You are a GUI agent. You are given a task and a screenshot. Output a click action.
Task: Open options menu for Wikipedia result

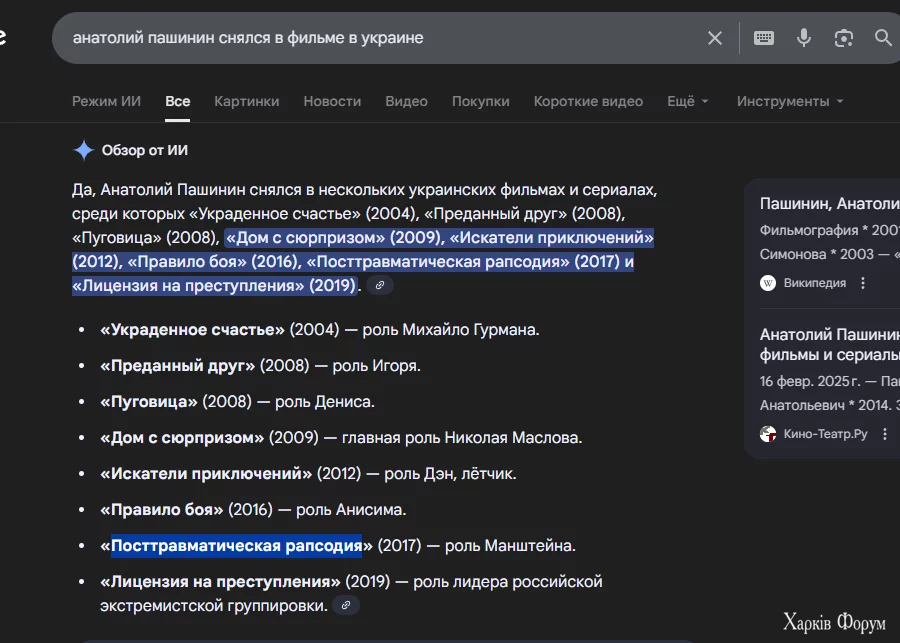point(863,283)
